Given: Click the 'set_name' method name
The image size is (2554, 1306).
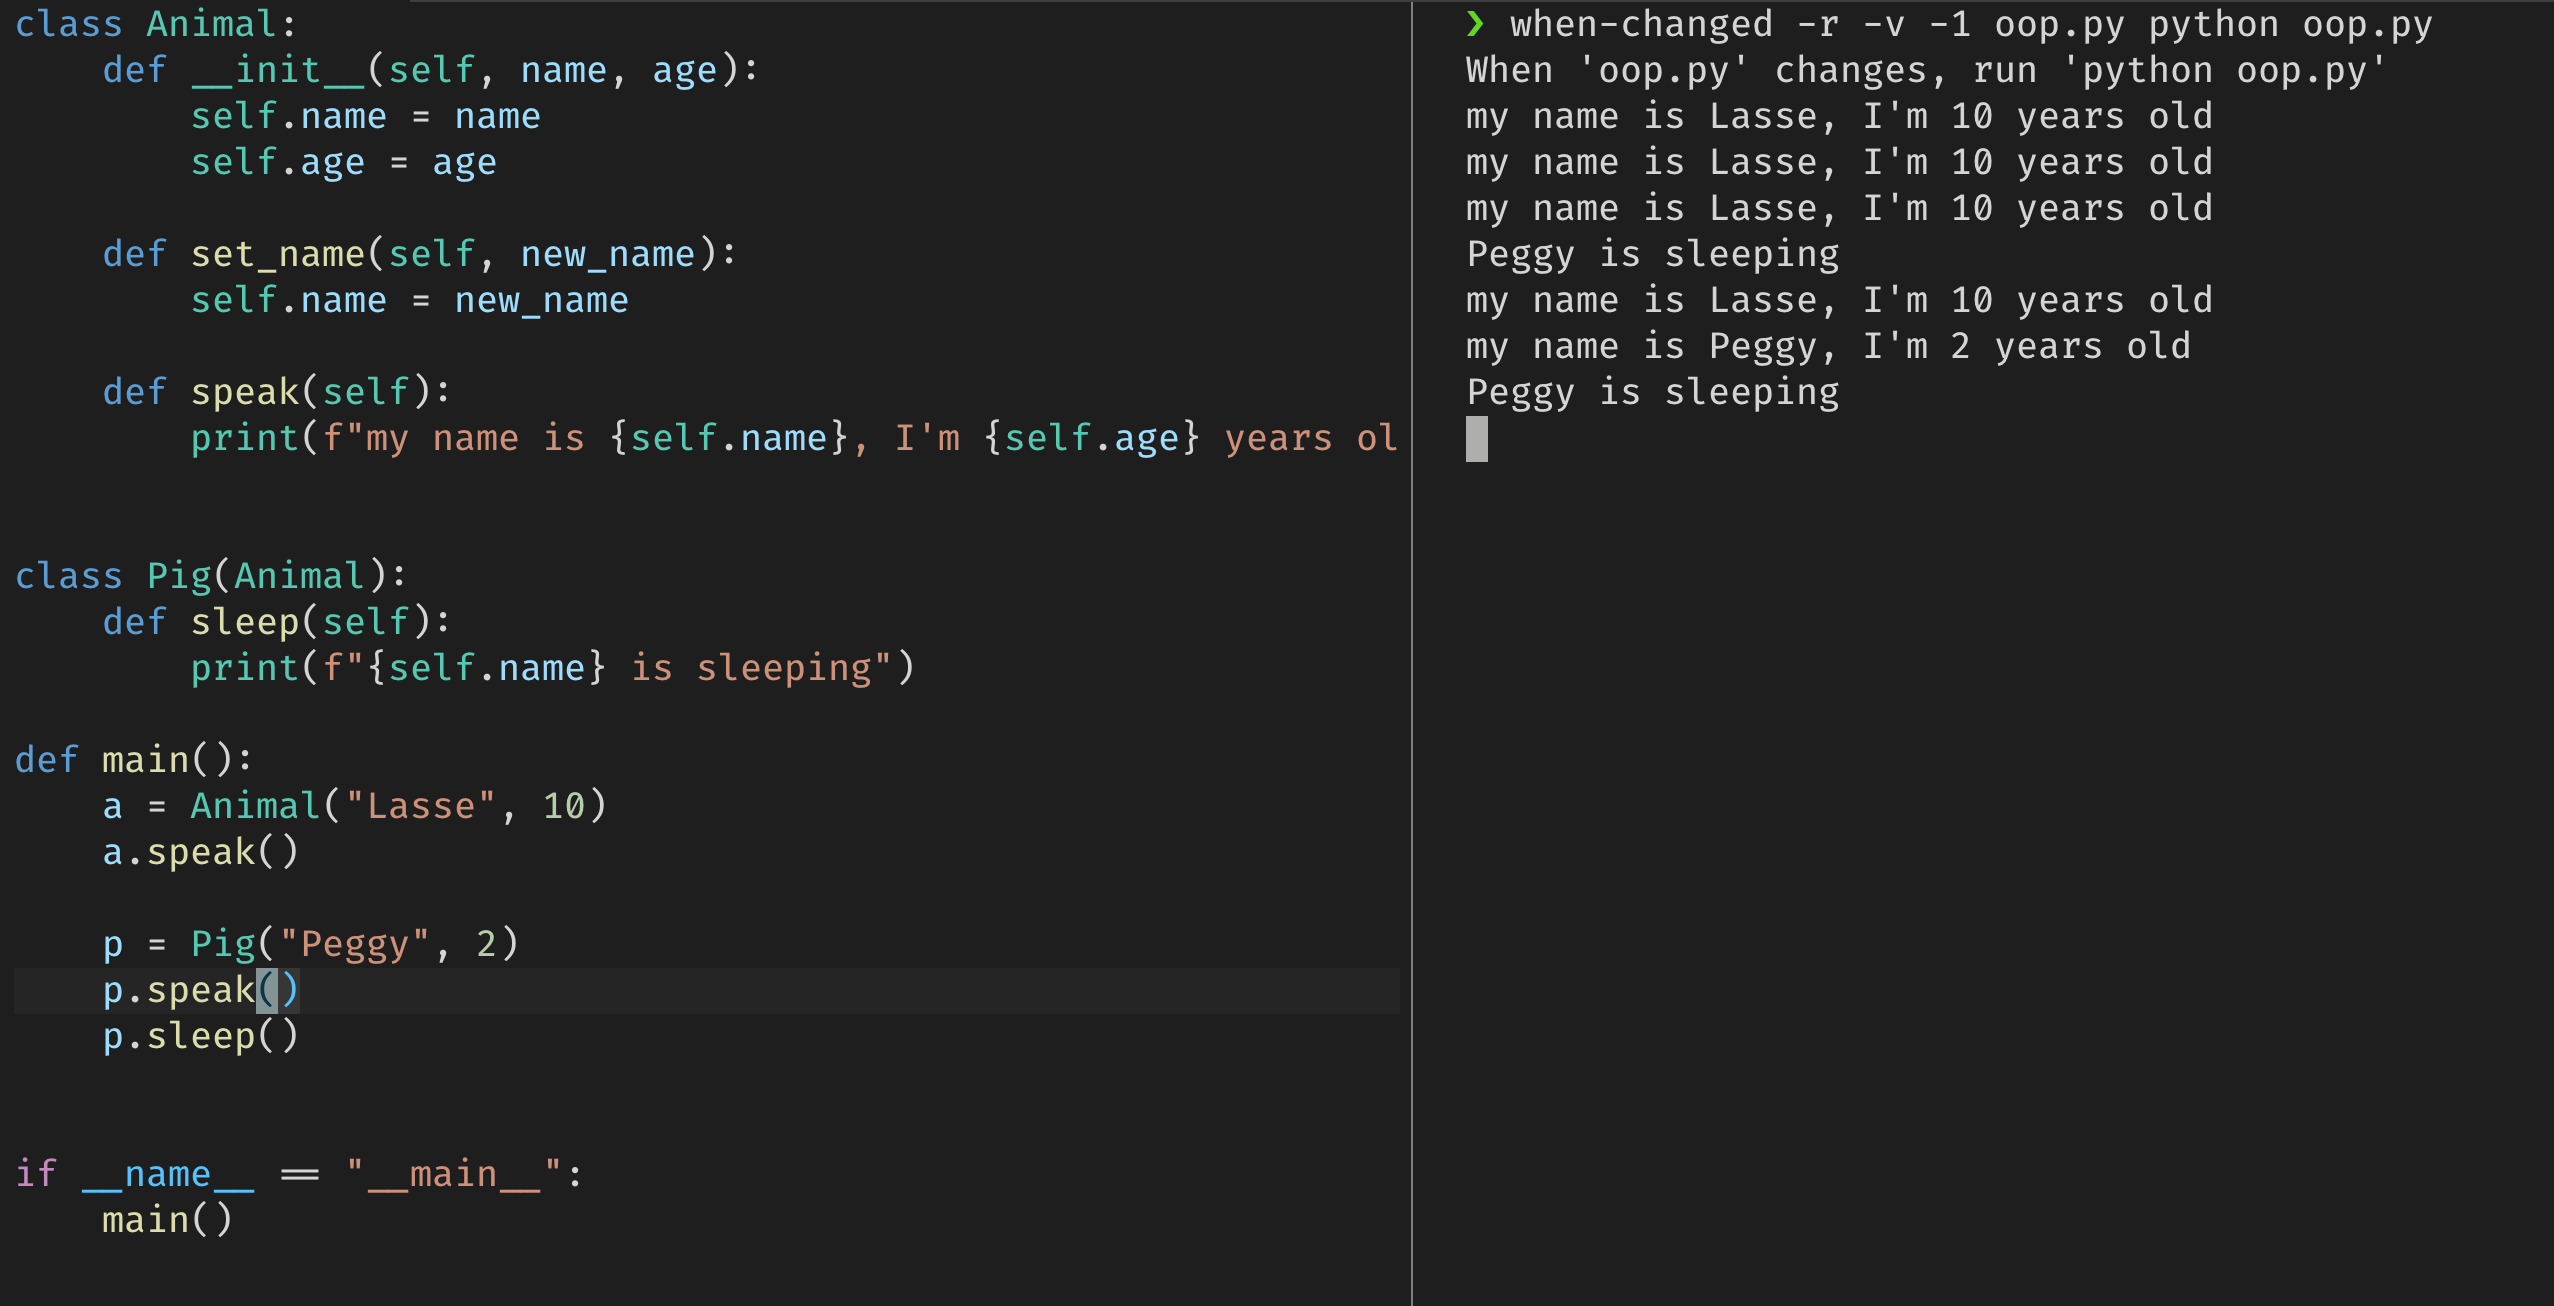Looking at the screenshot, I should (x=277, y=254).
